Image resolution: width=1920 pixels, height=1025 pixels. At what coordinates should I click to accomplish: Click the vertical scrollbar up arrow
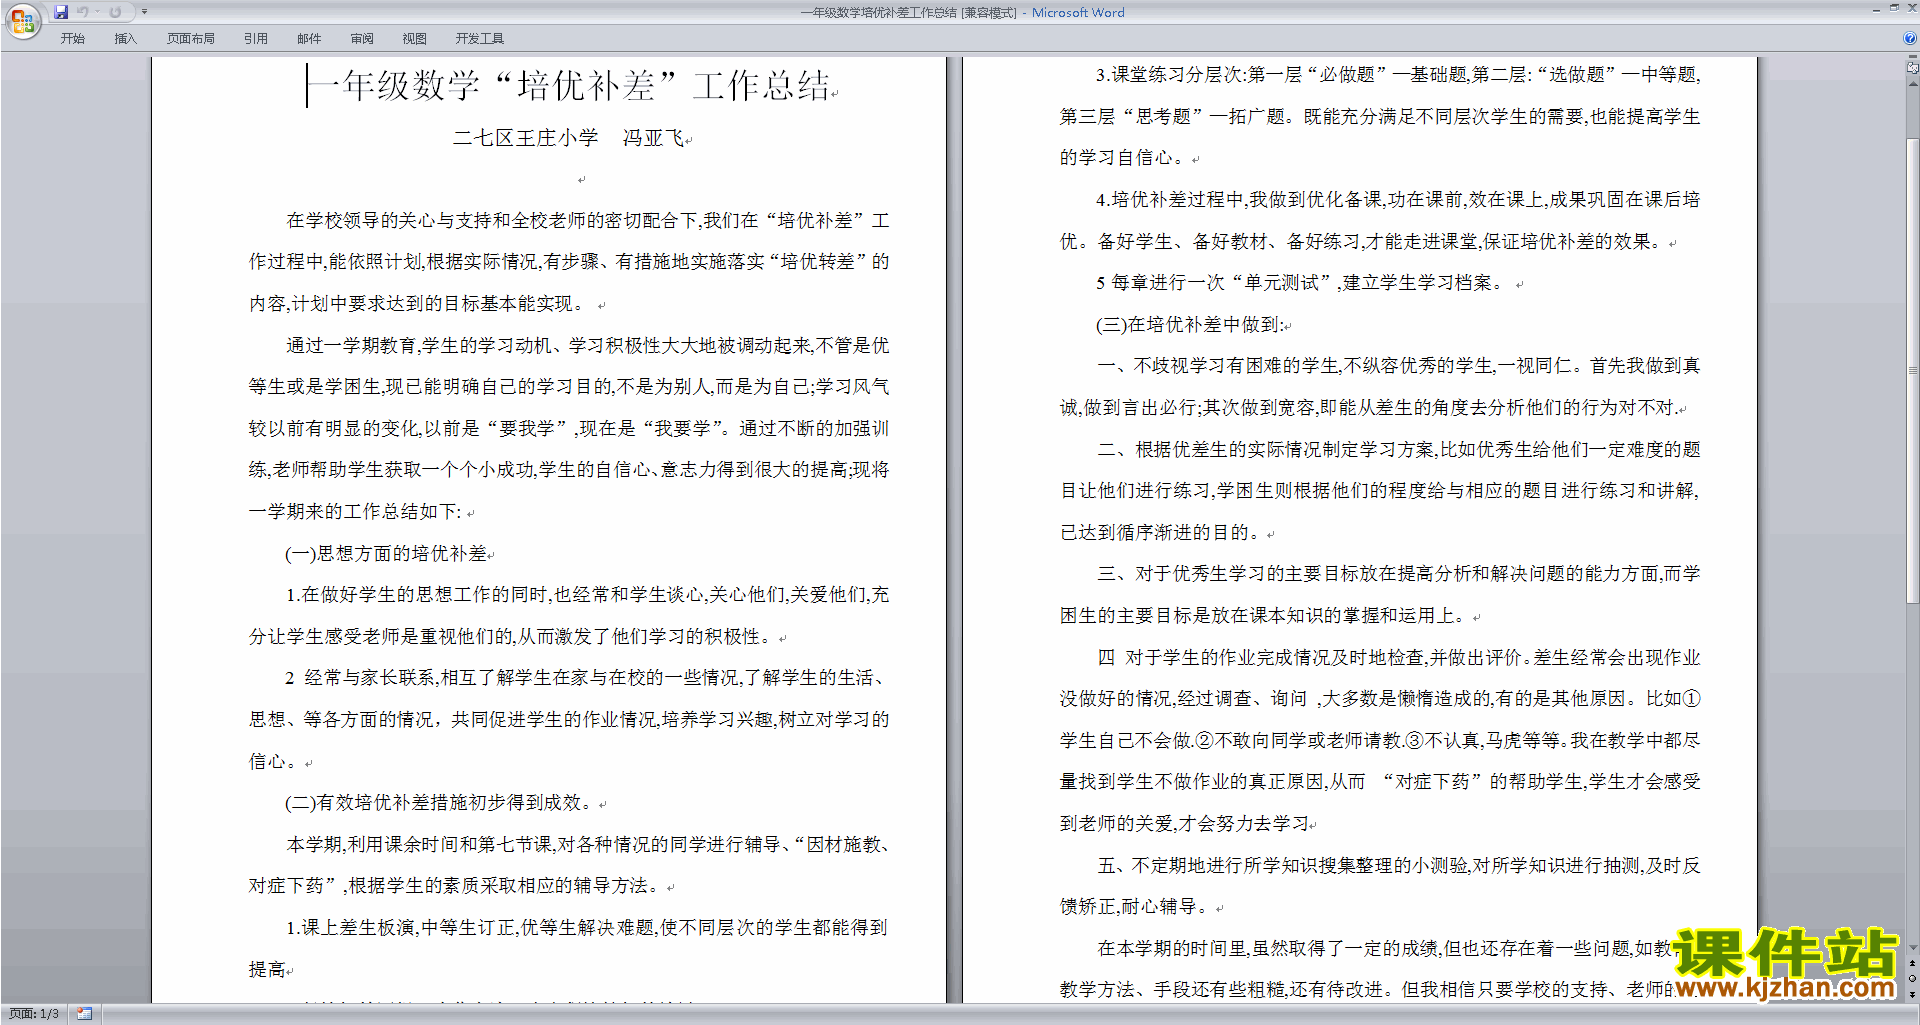pyautogui.click(x=1913, y=83)
